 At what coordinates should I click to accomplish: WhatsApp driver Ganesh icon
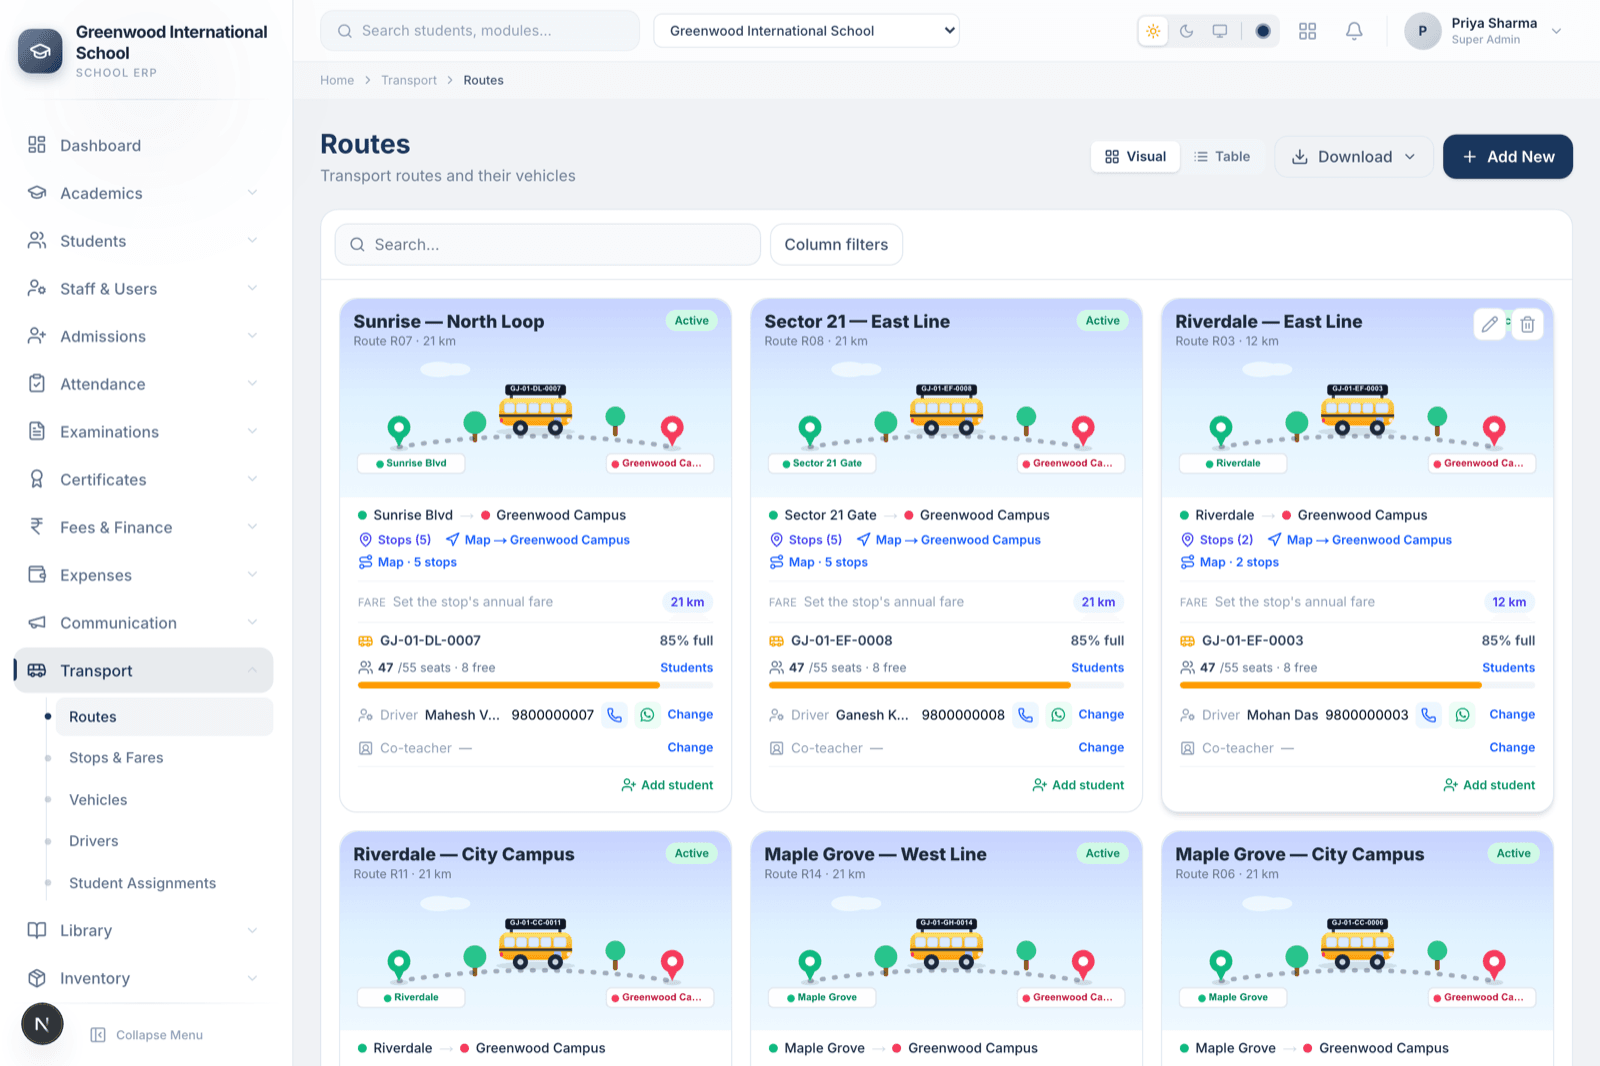(x=1058, y=715)
